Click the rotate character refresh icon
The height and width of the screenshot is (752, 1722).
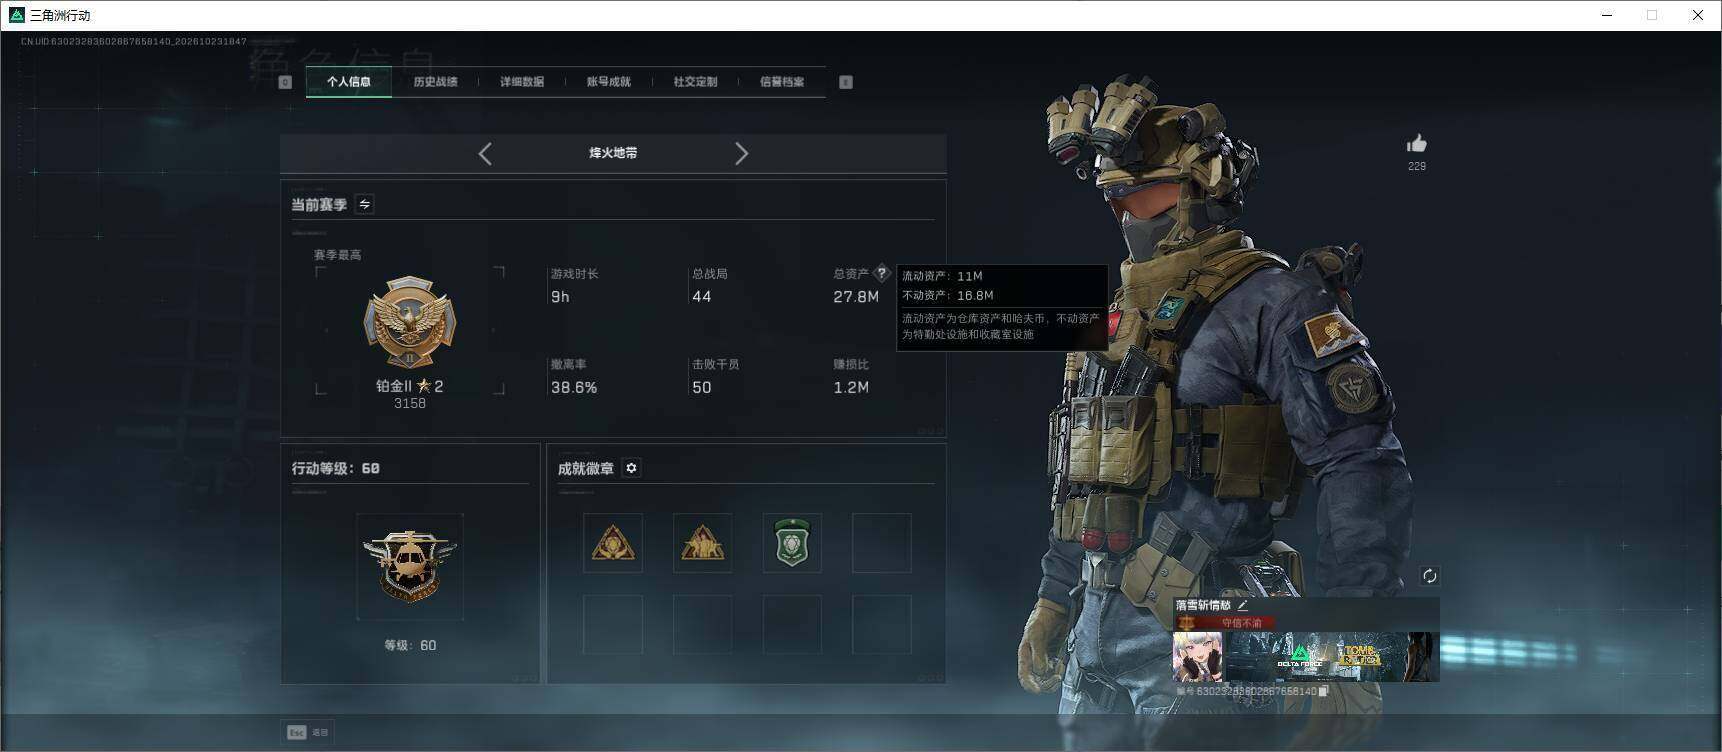pos(1429,575)
